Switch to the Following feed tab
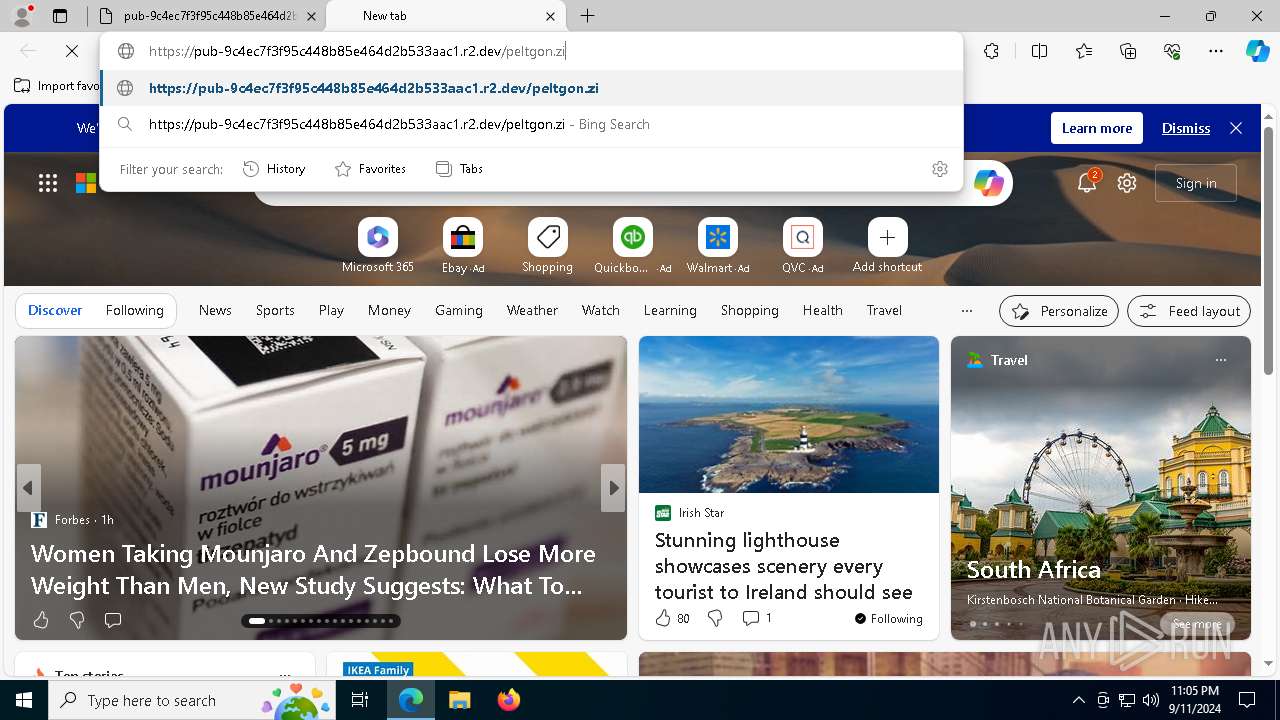The width and height of the screenshot is (1280, 720). pyautogui.click(x=134, y=310)
